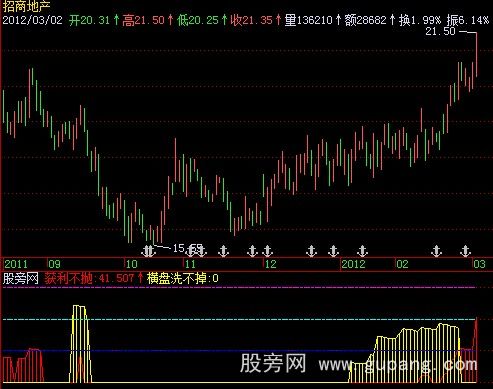Click the closing price 收21.35
The width and height of the screenshot is (493, 389).
click(x=252, y=20)
